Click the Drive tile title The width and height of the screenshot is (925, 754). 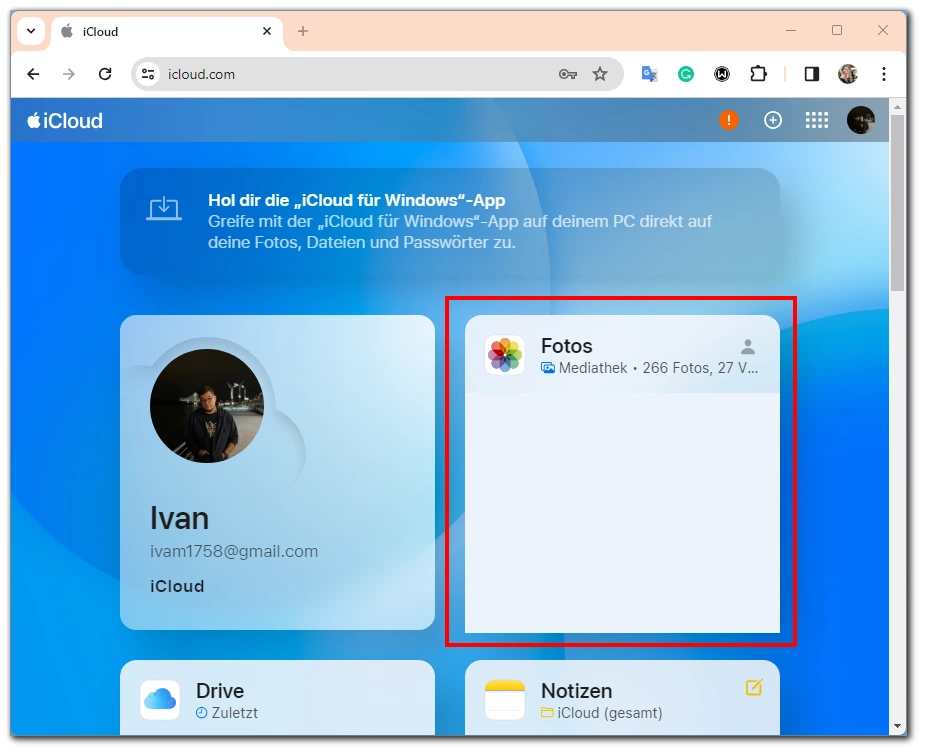(220, 691)
